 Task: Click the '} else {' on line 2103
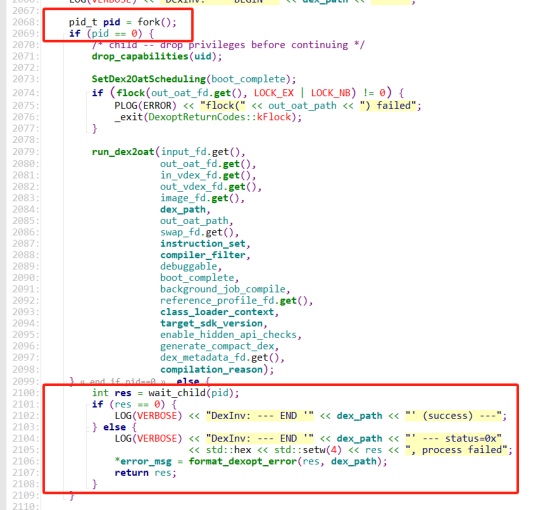[x=115, y=427]
